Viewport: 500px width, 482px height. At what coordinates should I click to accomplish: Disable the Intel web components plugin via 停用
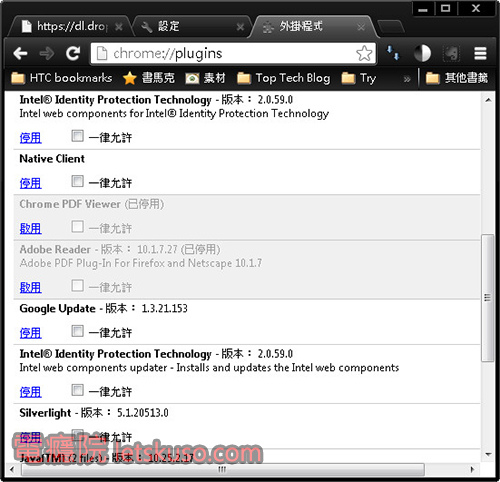point(30,138)
